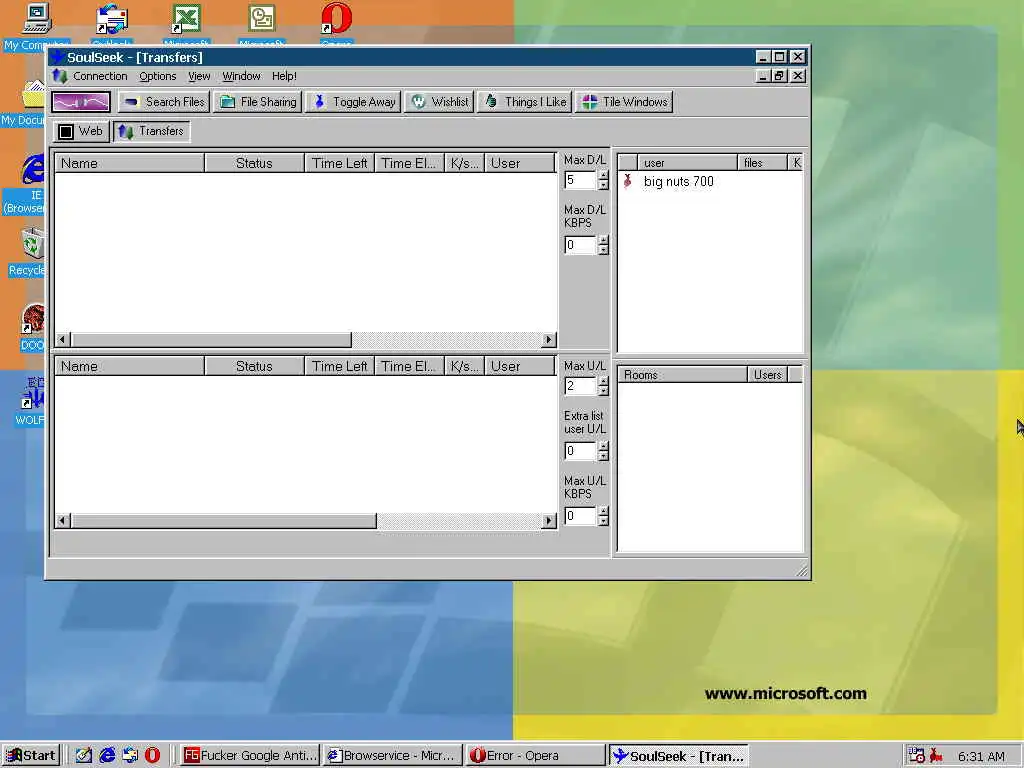Viewport: 1024px width, 768px height.
Task: Switch to Error - Opera taskbar window
Action: [x=536, y=756]
